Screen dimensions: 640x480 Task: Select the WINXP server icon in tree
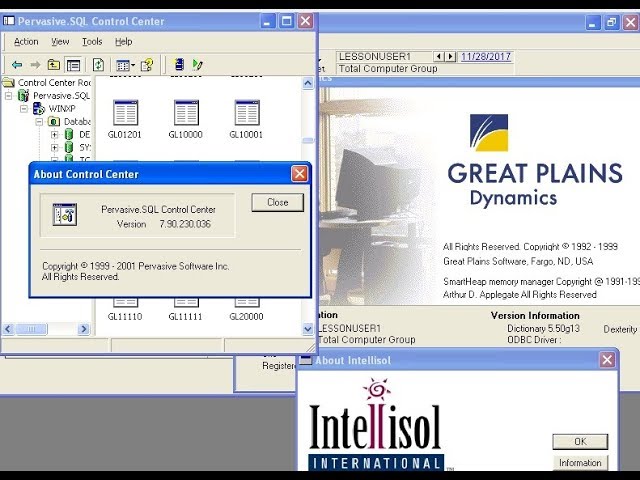pyautogui.click(x=39, y=109)
